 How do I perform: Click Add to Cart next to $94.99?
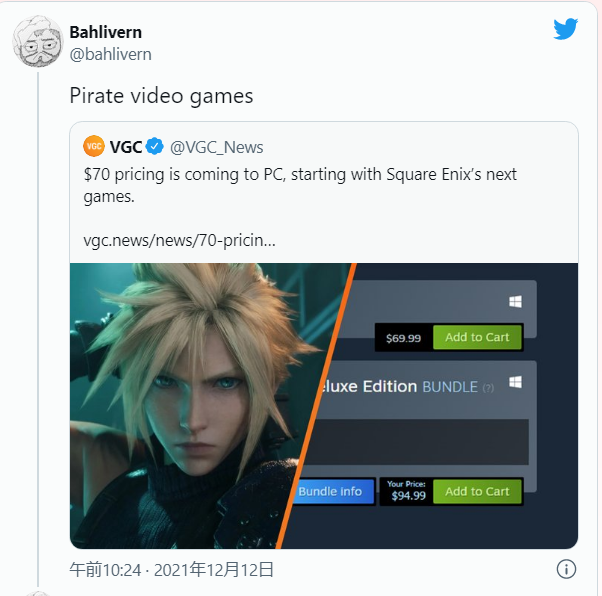(477, 491)
